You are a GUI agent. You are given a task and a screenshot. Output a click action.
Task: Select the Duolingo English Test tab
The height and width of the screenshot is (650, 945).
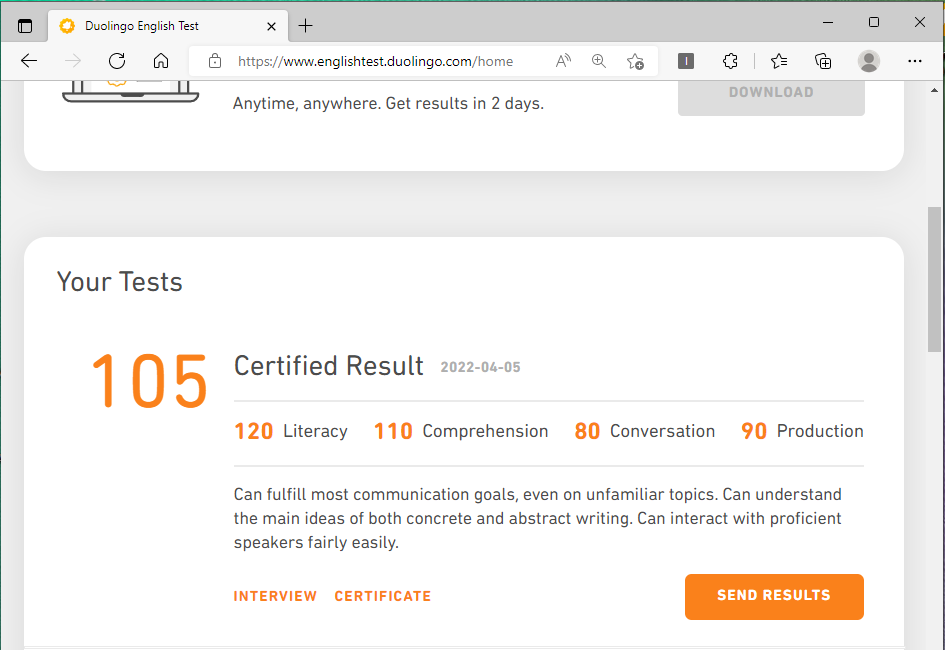[168, 26]
